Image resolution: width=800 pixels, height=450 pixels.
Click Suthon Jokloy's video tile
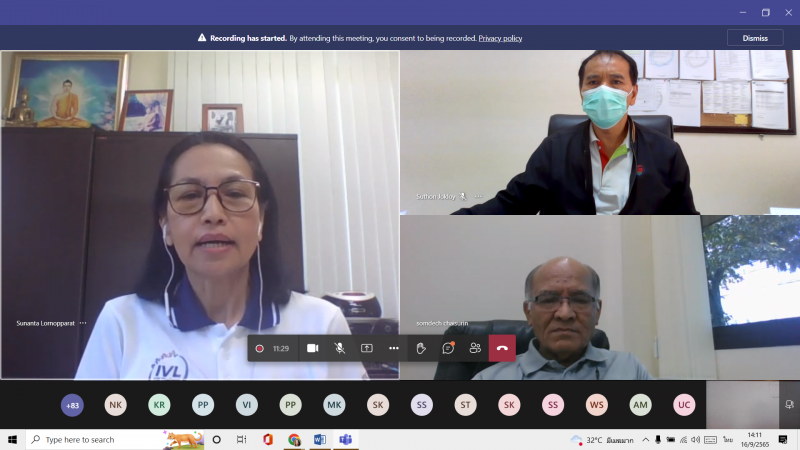[x=600, y=132]
